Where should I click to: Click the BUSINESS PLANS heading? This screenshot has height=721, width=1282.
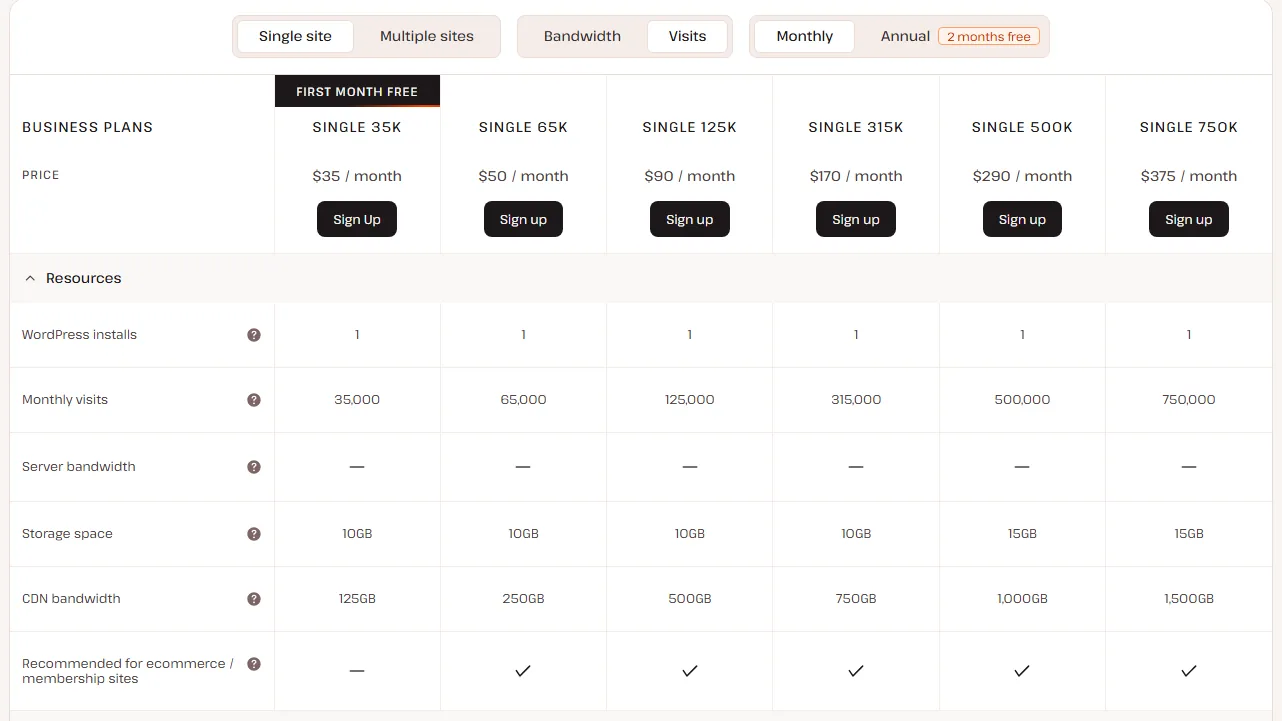click(x=87, y=127)
